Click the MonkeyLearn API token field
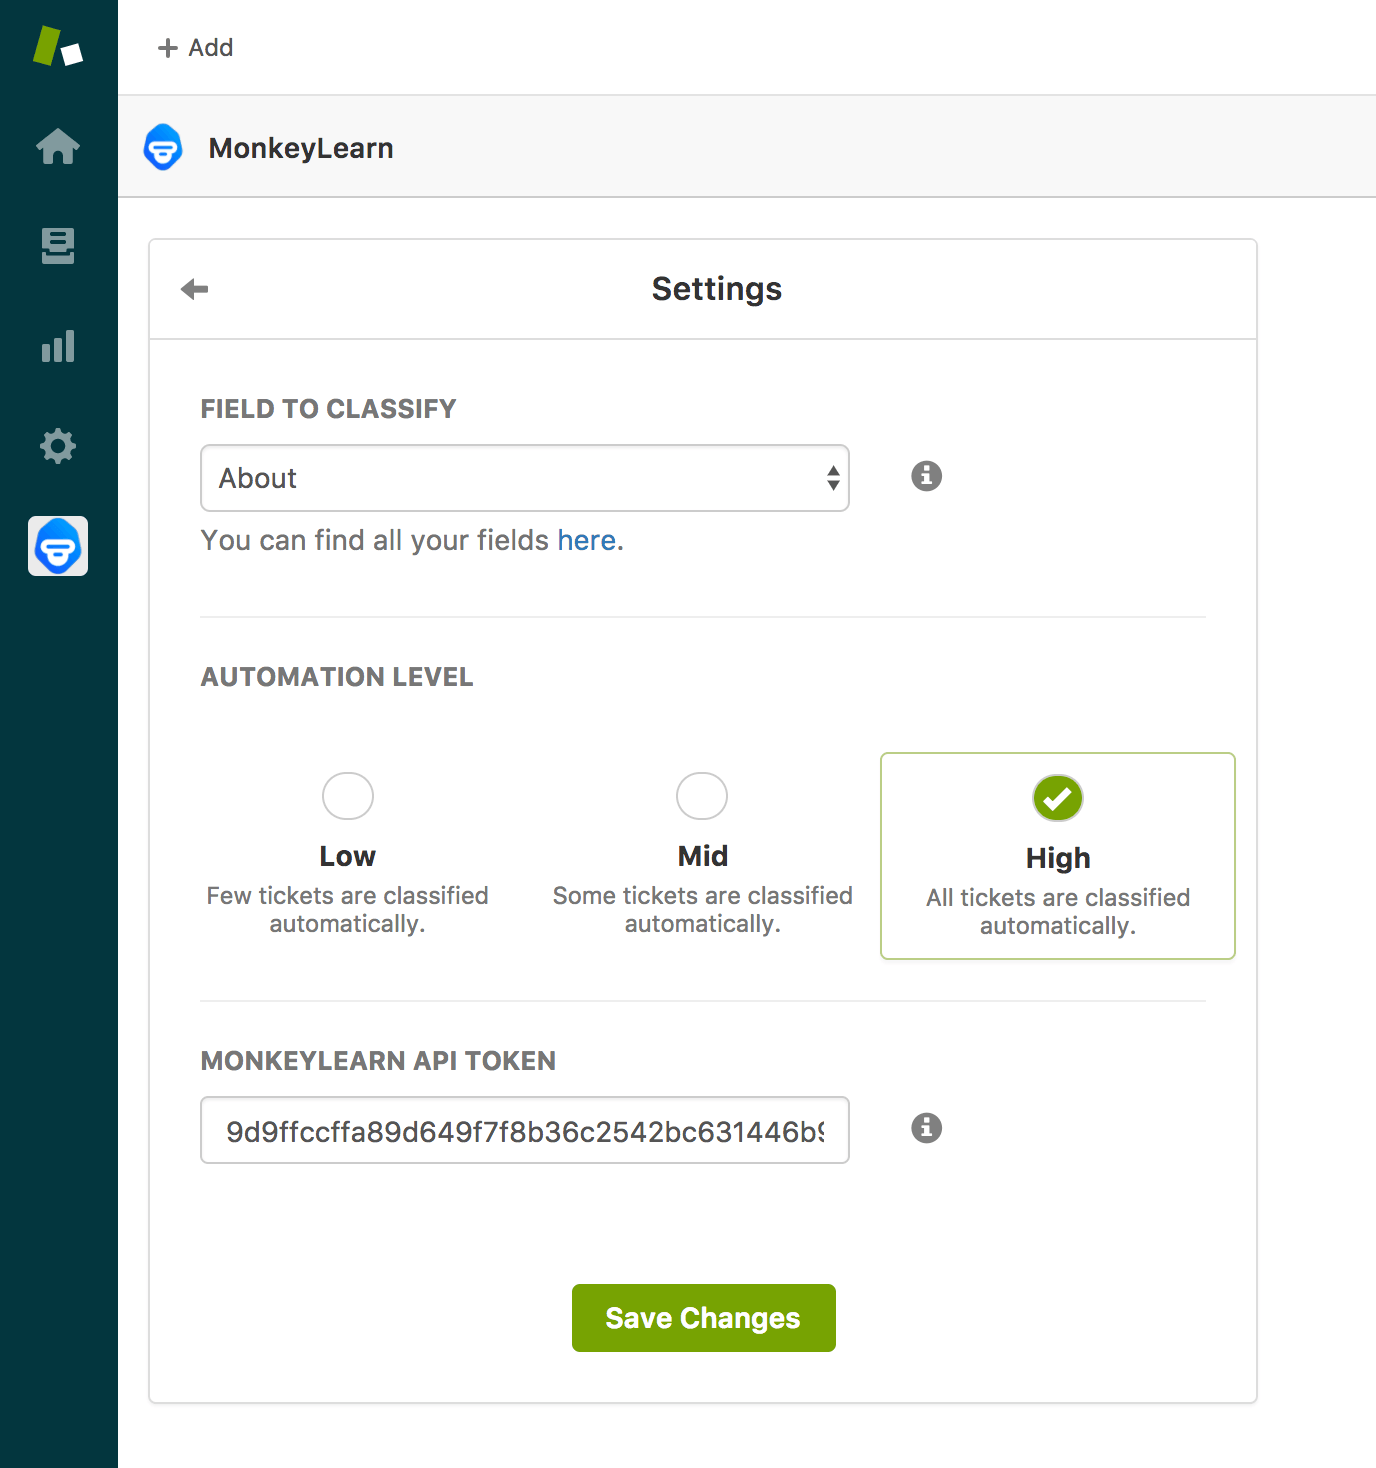 coord(524,1131)
